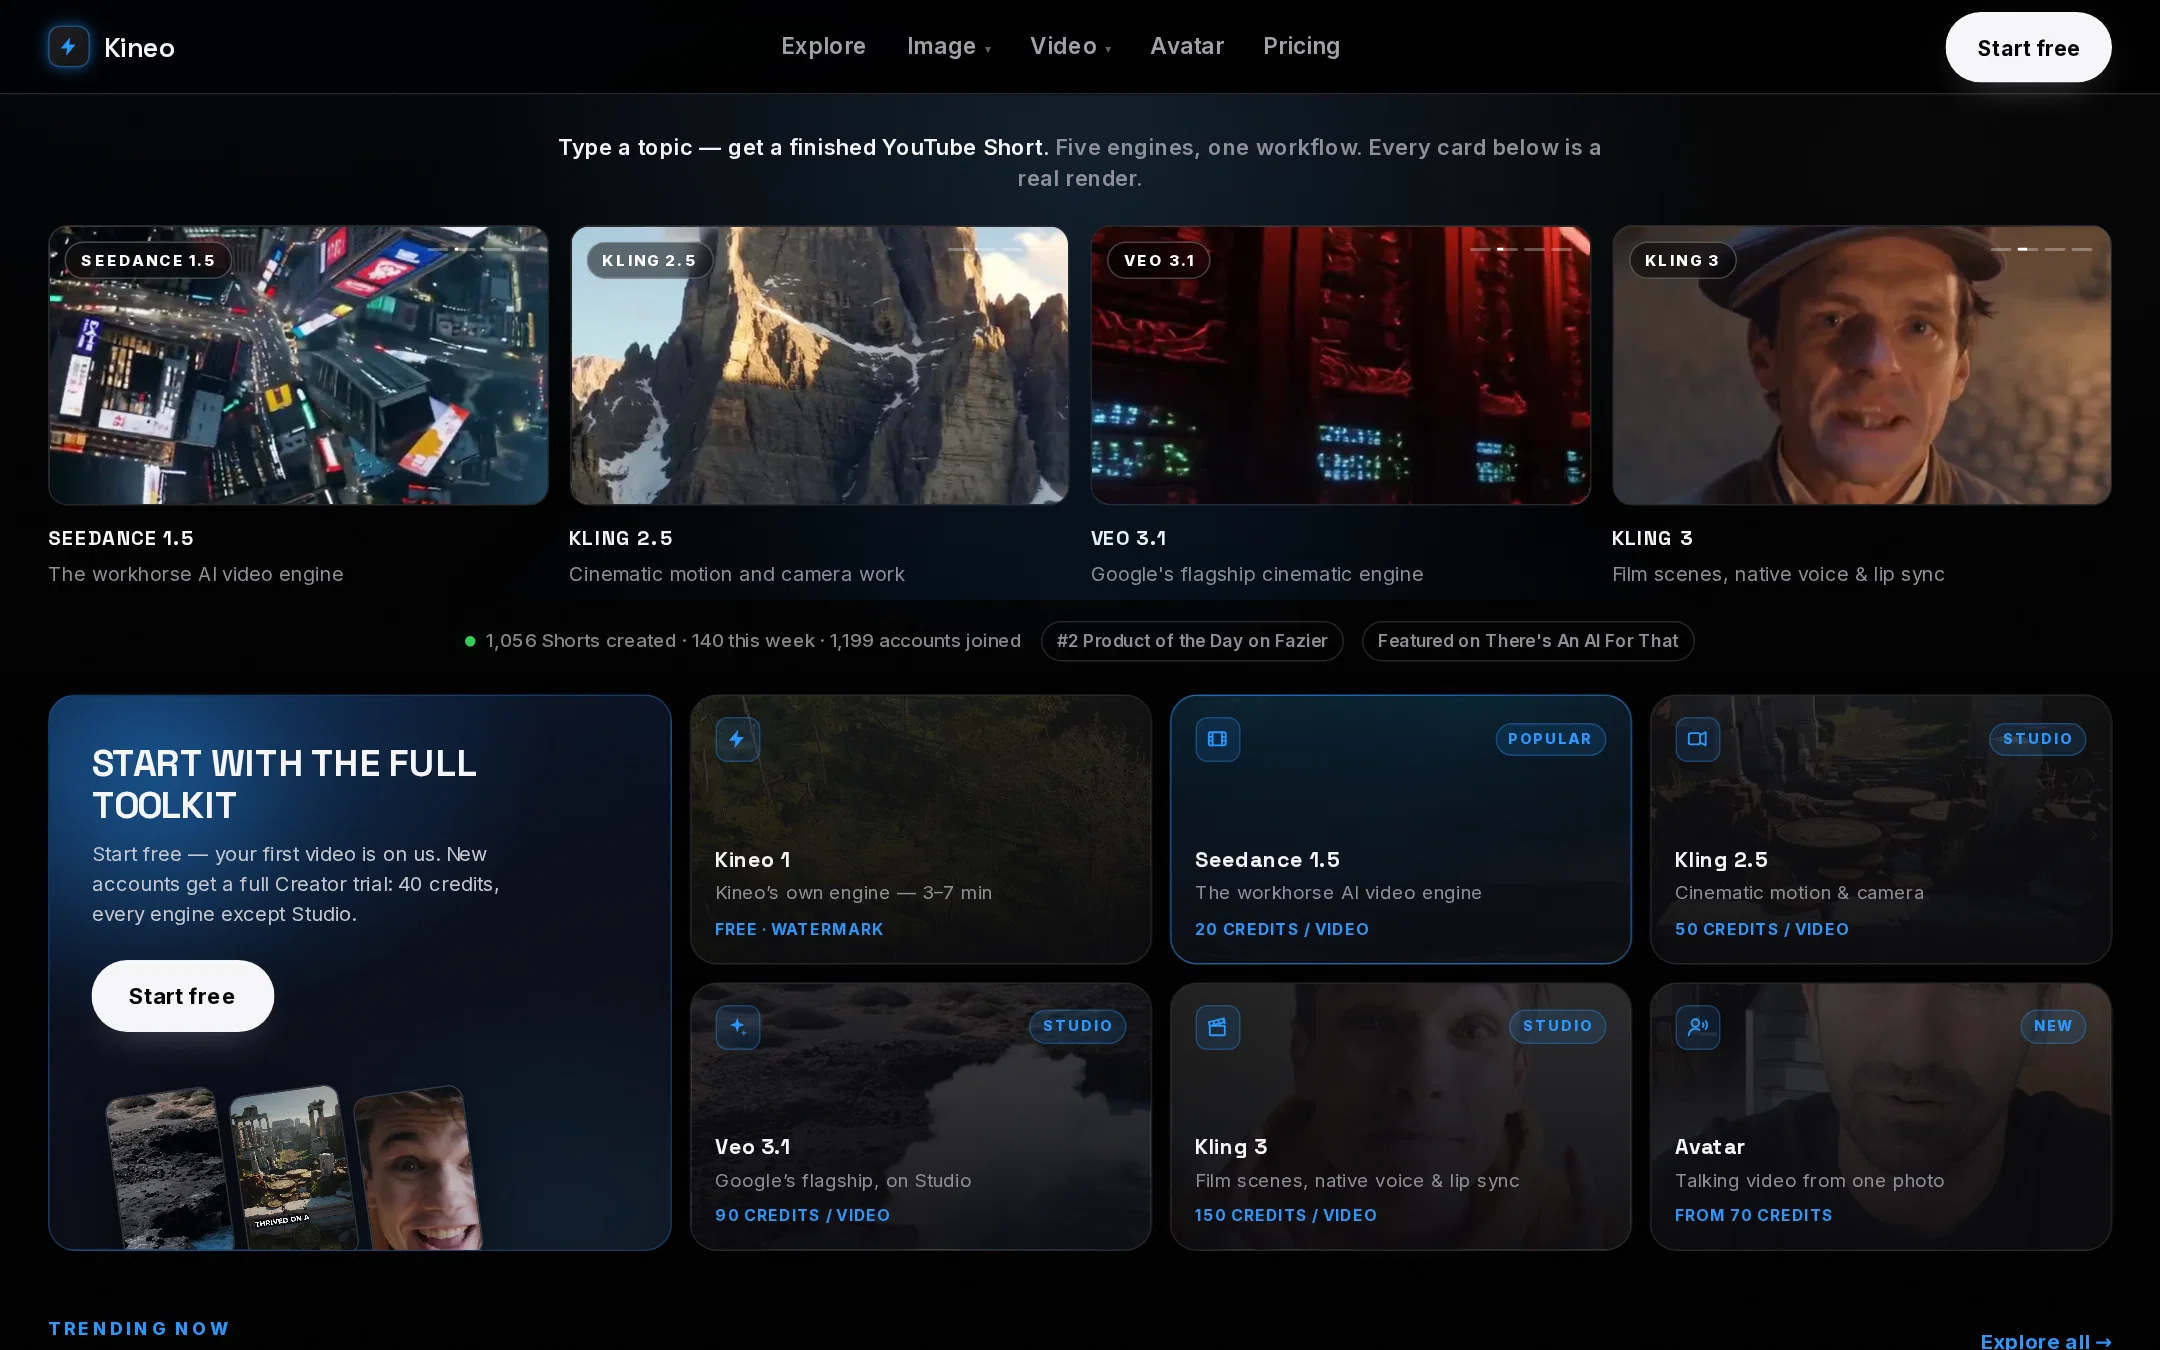Click '20 CREDITS / VIDEO' text
Viewport: 2160px width, 1350px height.
[1282, 929]
